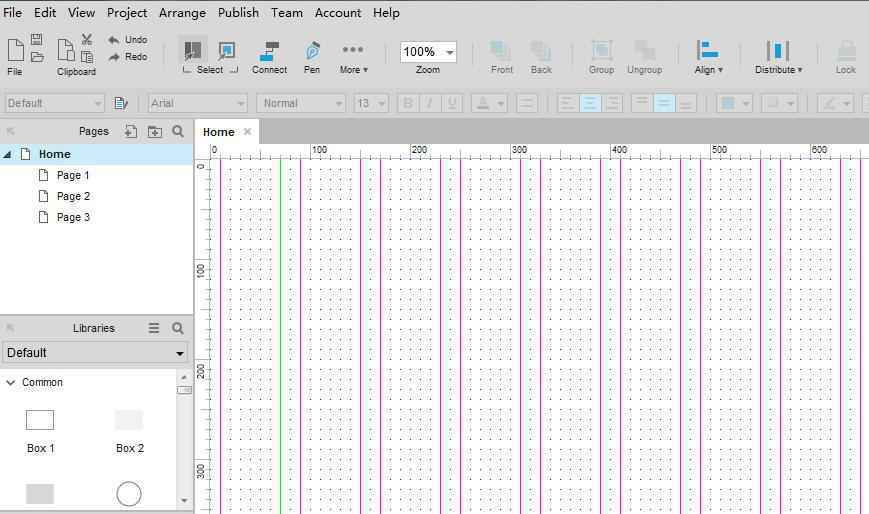Collapse the Home page tree arrow

click(7, 154)
